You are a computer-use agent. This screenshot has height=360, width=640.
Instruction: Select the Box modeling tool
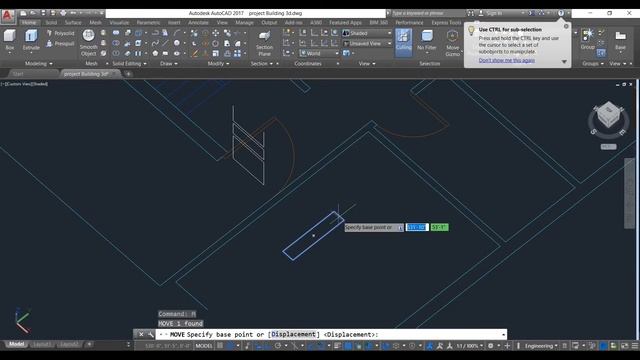click(10, 40)
